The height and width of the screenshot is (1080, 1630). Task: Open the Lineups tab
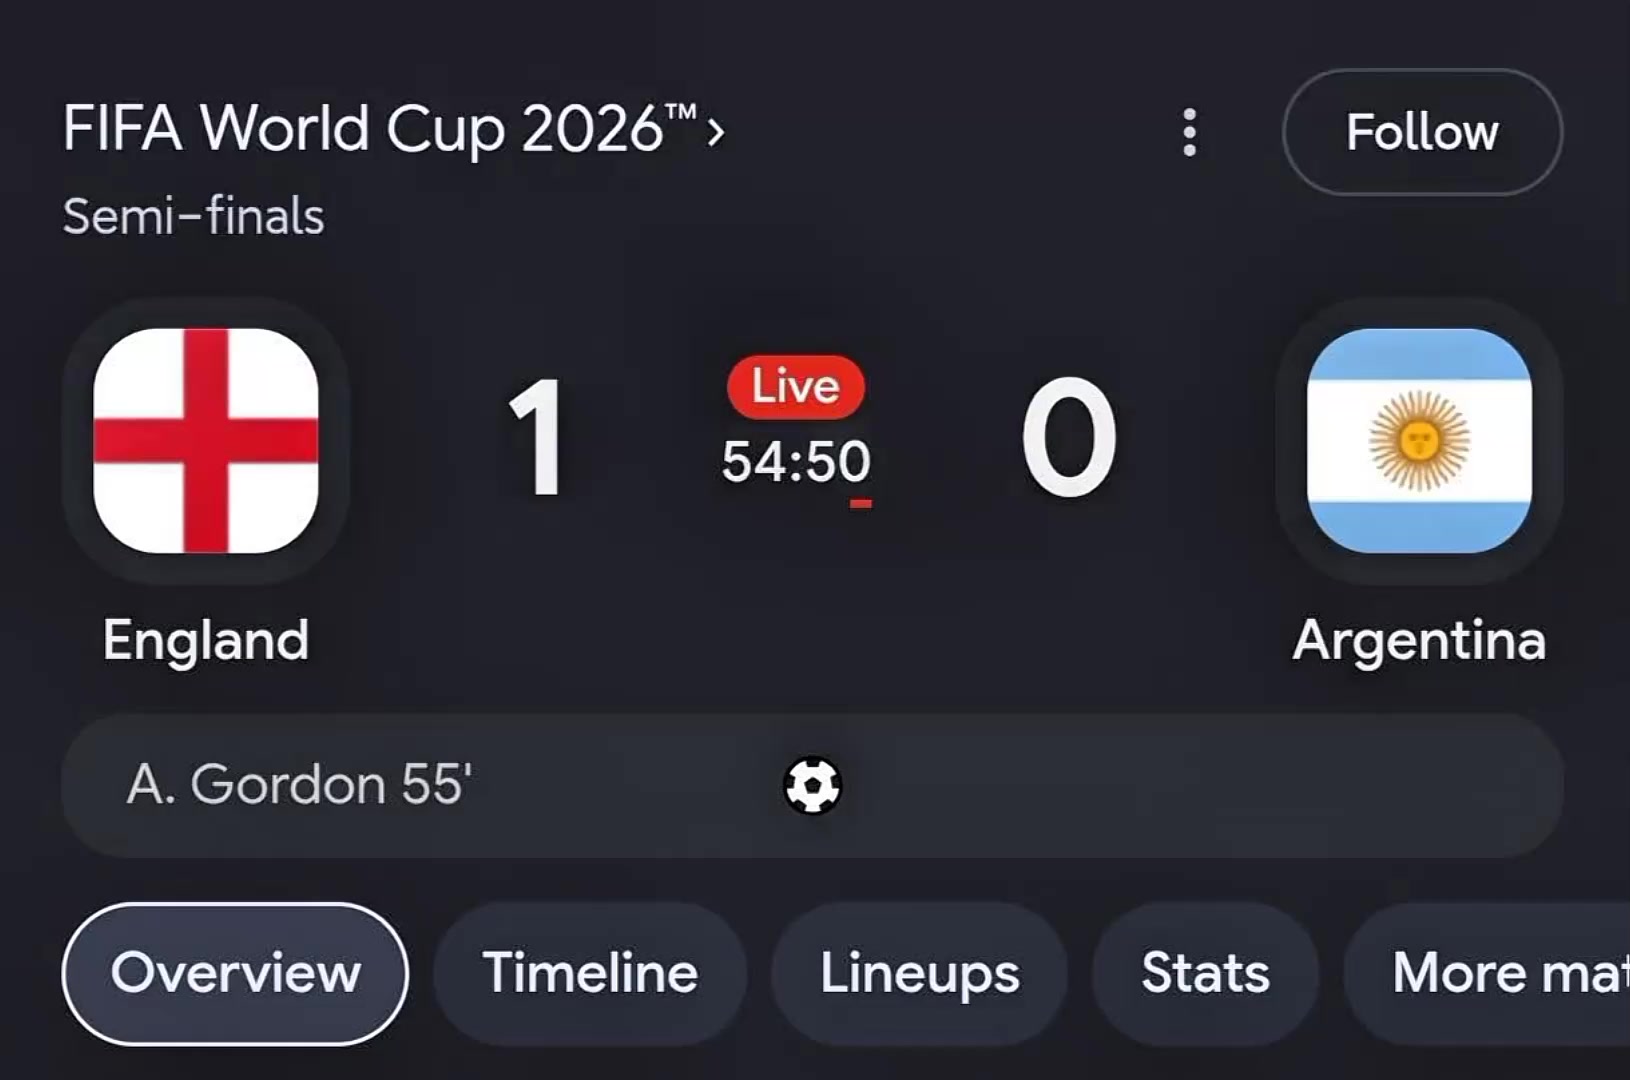coord(919,974)
